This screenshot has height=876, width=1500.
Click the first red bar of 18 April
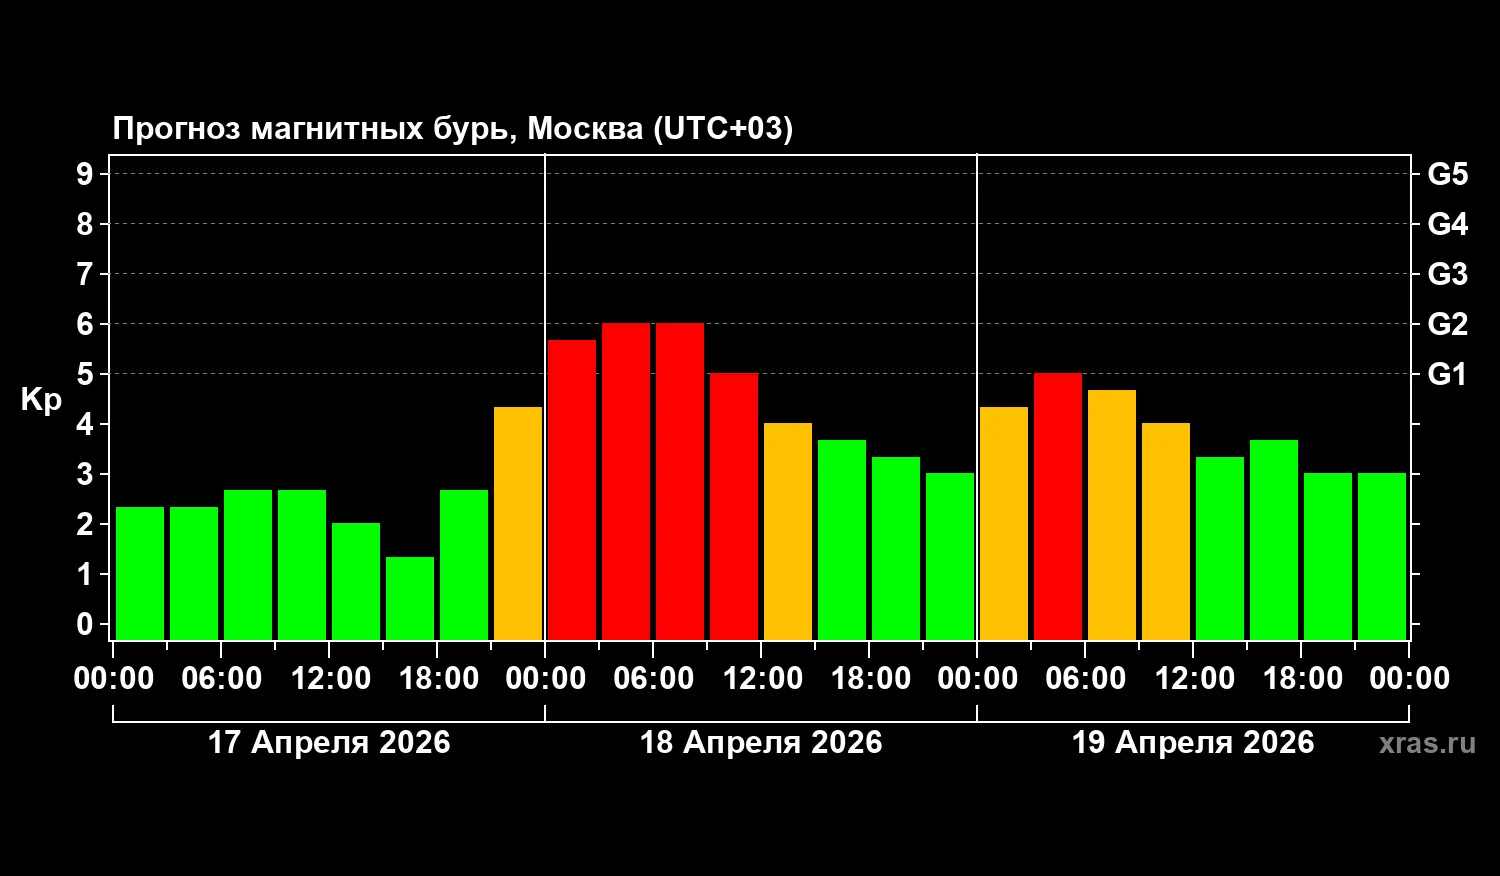tap(572, 490)
